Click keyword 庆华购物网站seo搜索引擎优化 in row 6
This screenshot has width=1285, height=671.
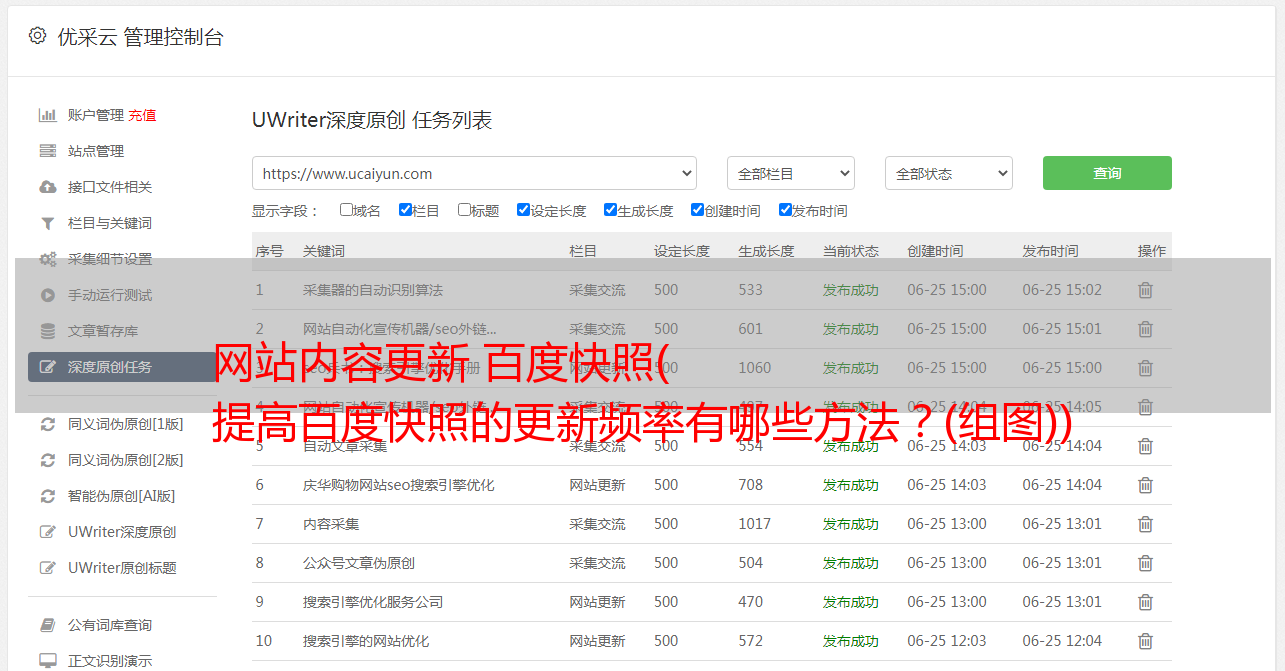(398, 485)
